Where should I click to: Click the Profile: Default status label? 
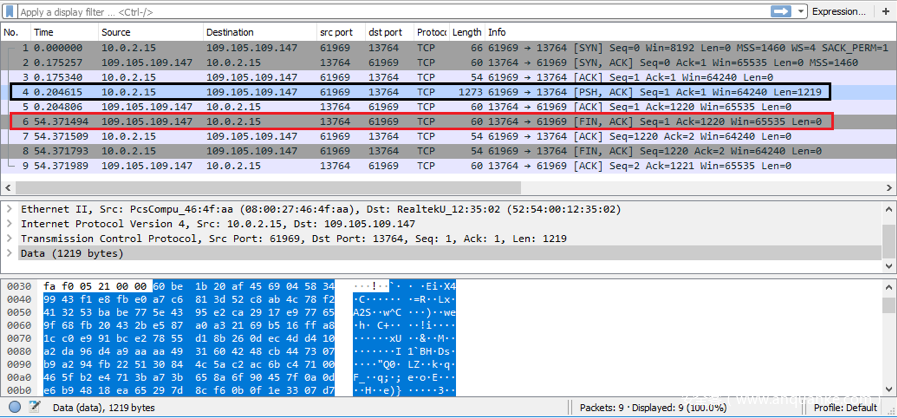pos(847,408)
